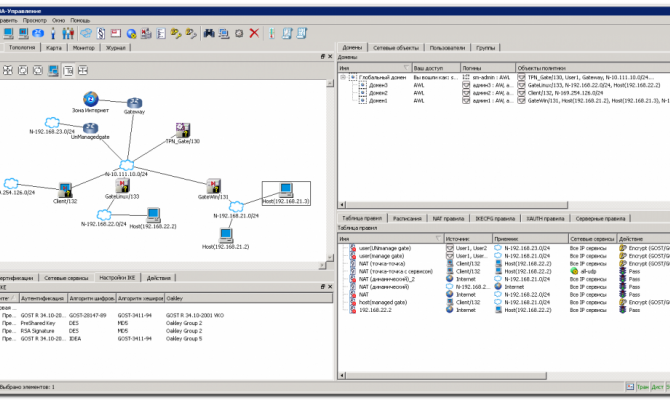Click the rules table horizontal scrollbar

click(446, 376)
